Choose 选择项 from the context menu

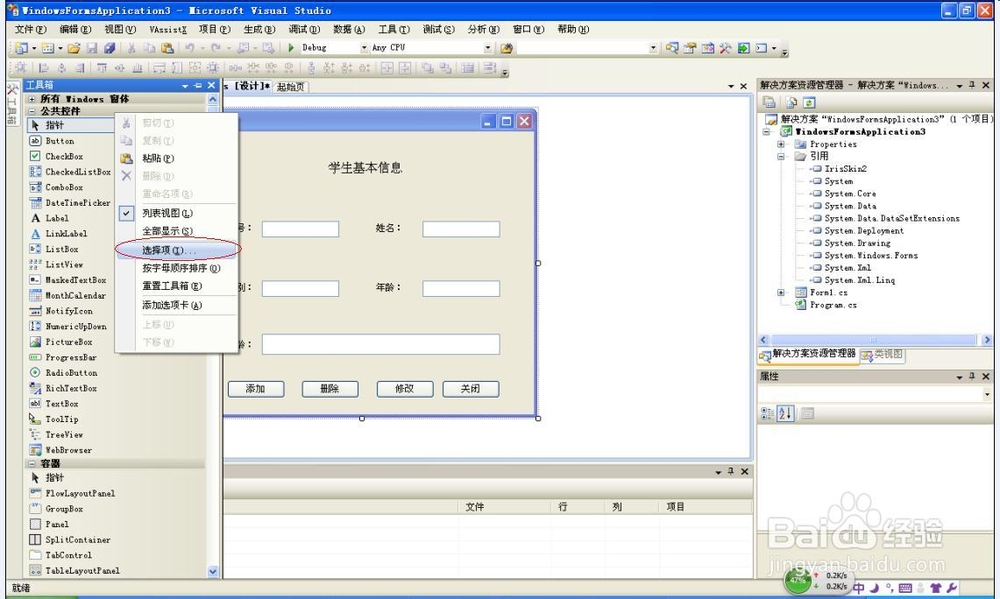(x=165, y=248)
